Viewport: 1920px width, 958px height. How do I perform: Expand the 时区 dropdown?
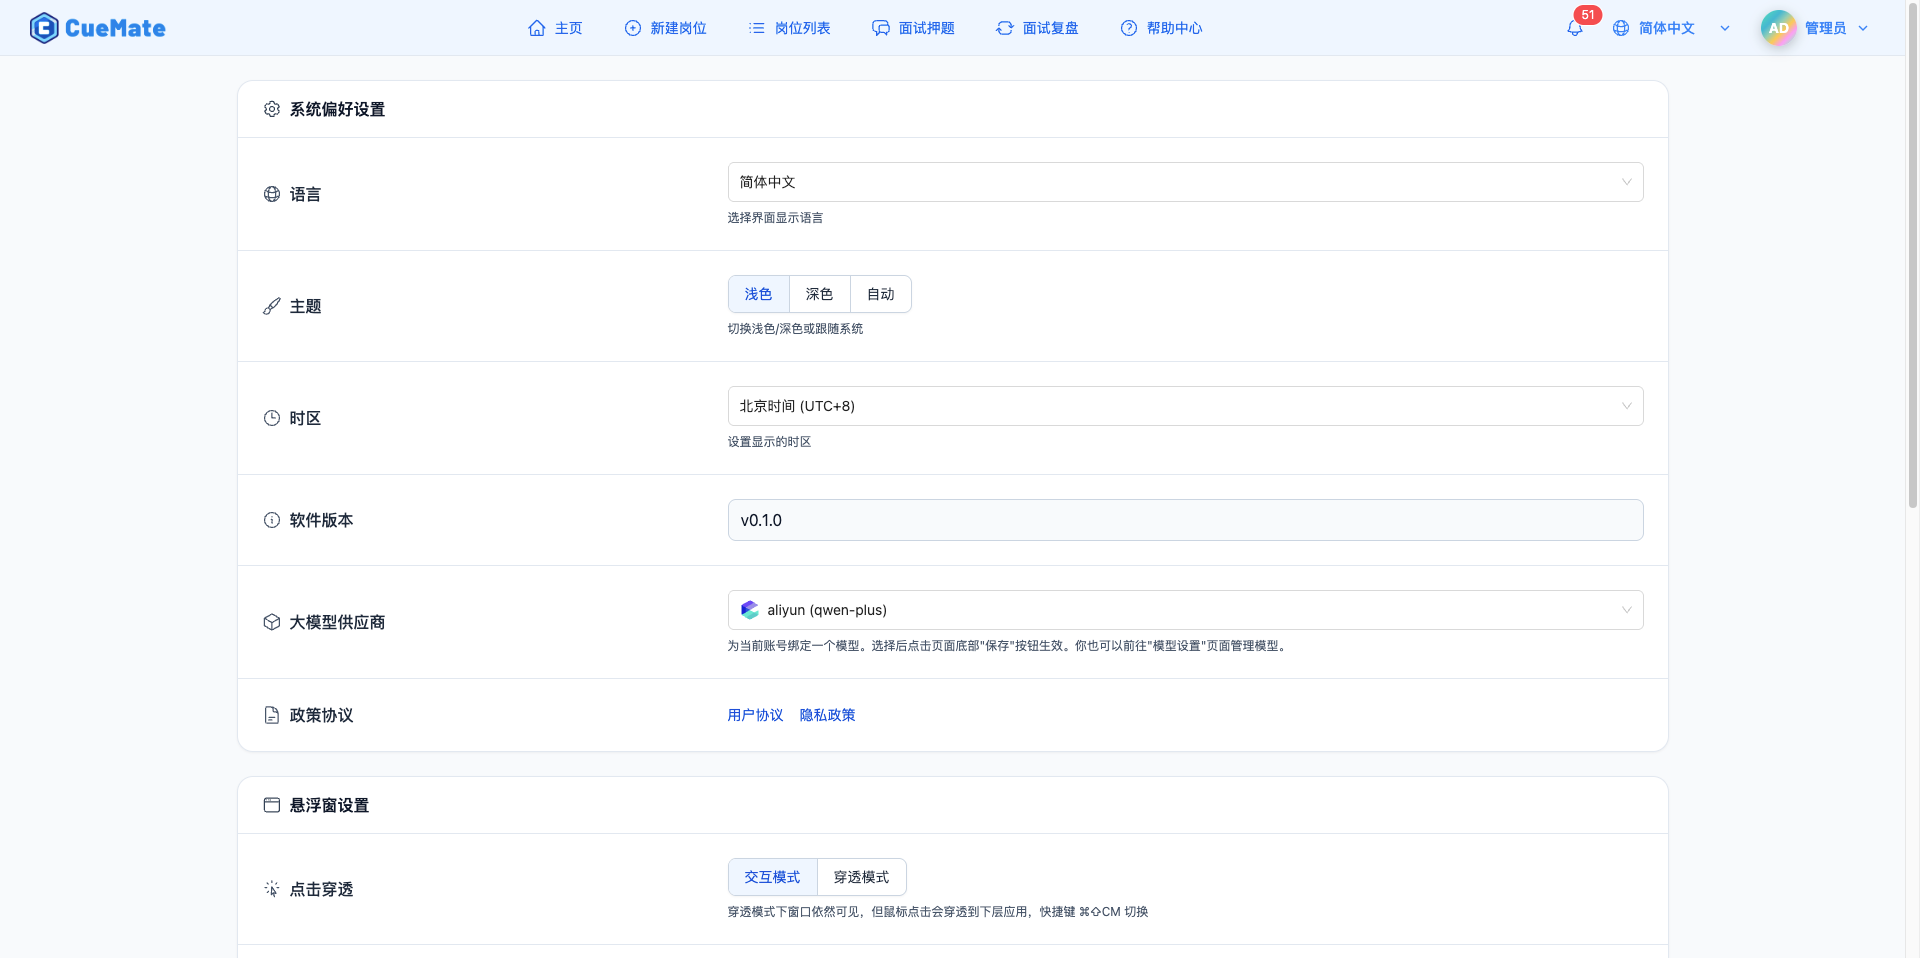tap(1186, 405)
